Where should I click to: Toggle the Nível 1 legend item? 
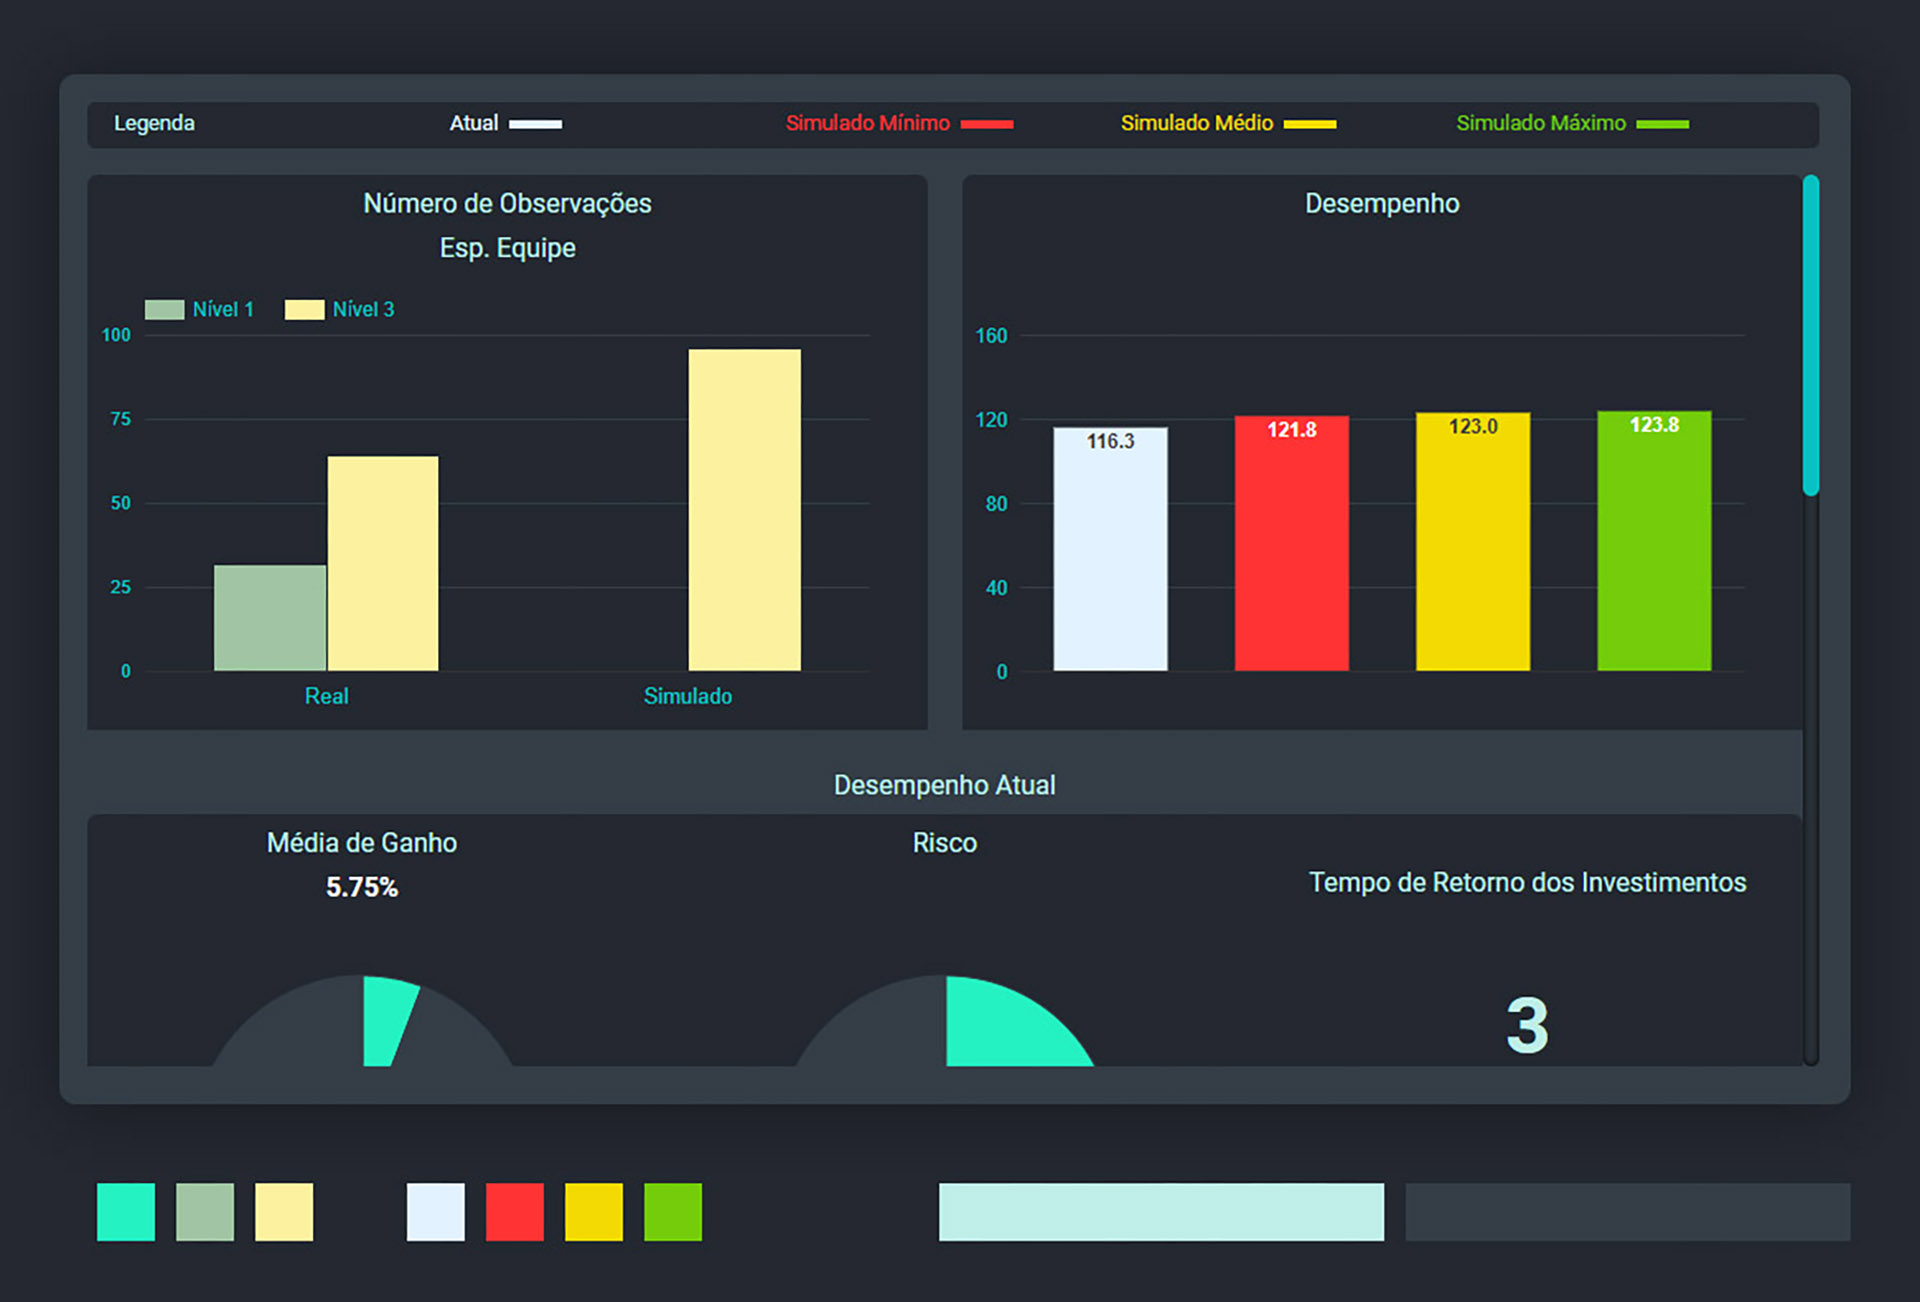(x=199, y=309)
